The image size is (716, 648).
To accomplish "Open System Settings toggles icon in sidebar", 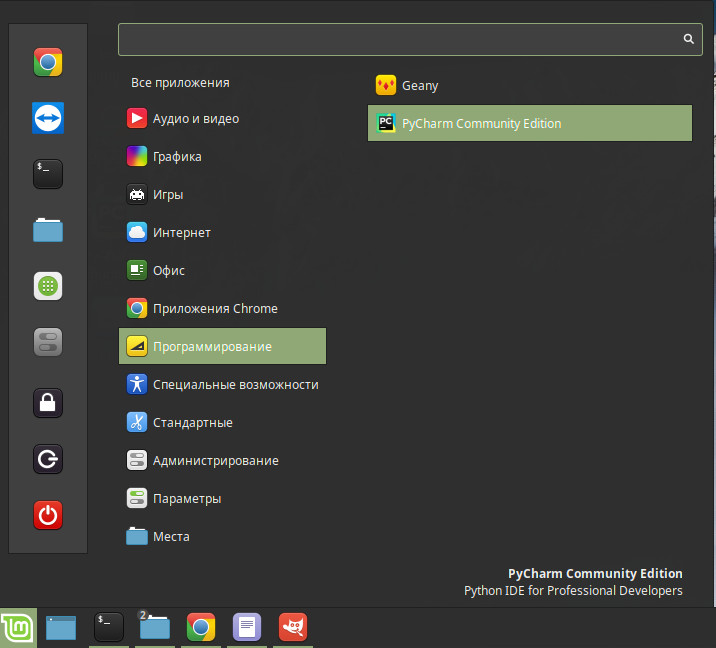I will (x=48, y=342).
